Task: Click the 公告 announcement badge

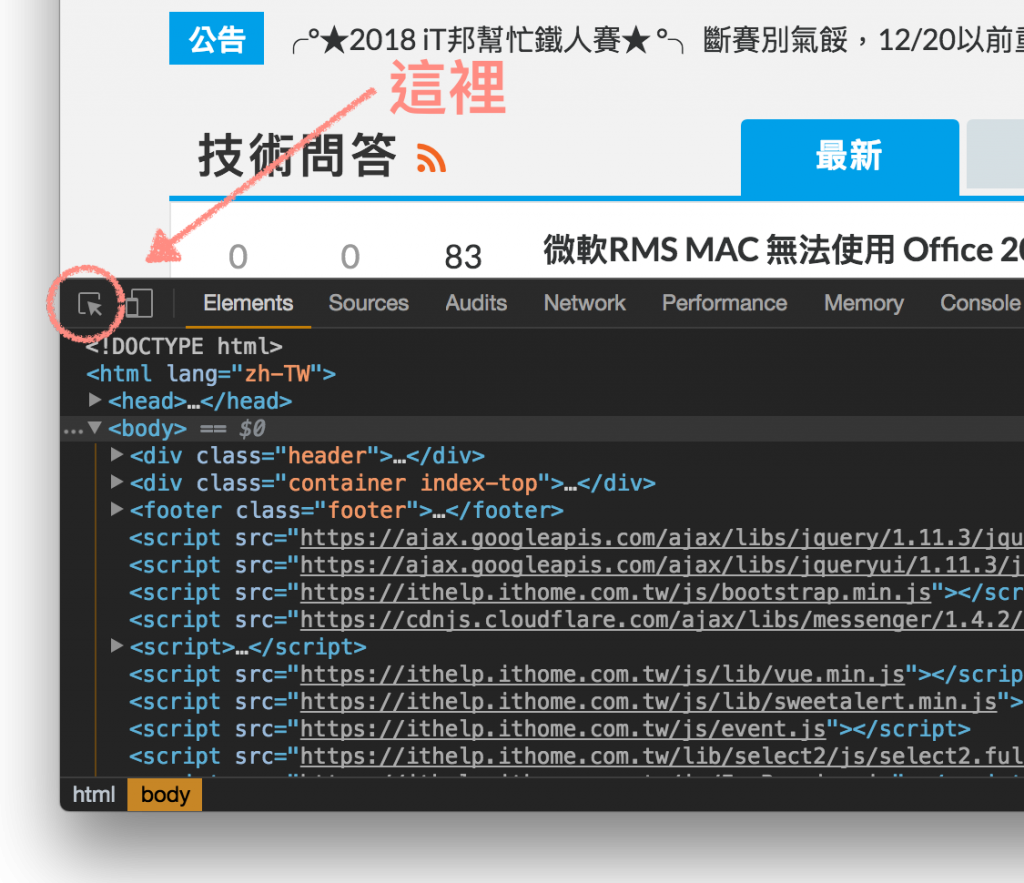Action: (x=216, y=39)
